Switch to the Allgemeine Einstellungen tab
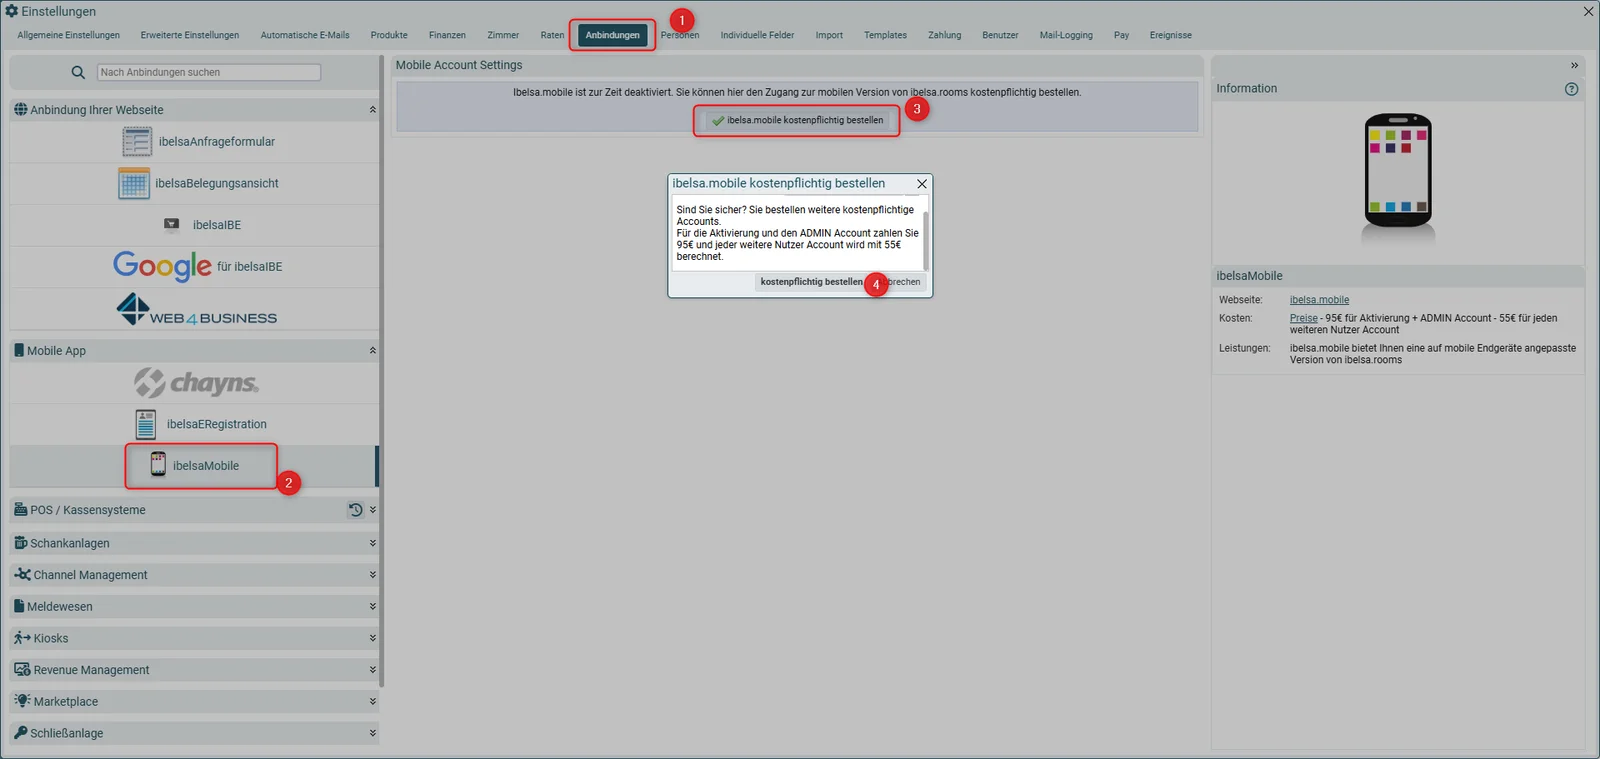 (x=69, y=35)
